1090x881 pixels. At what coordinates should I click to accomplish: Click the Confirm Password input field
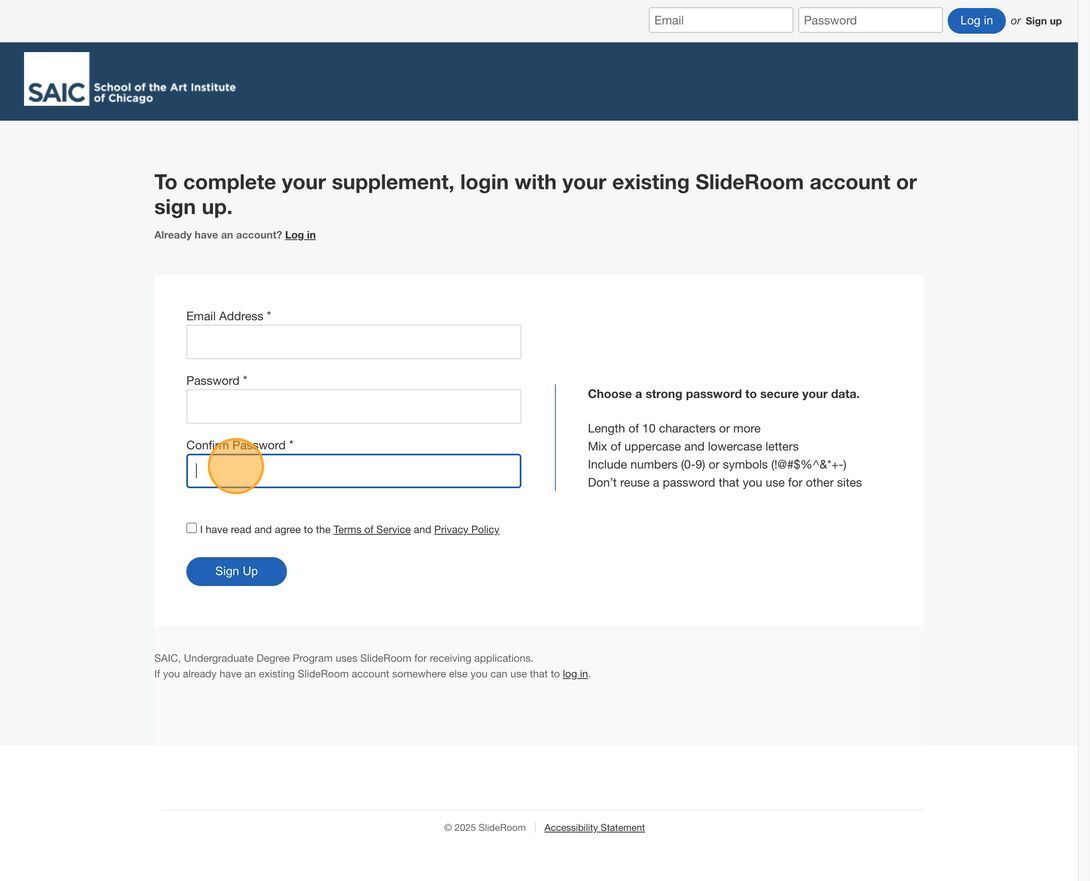click(x=354, y=471)
